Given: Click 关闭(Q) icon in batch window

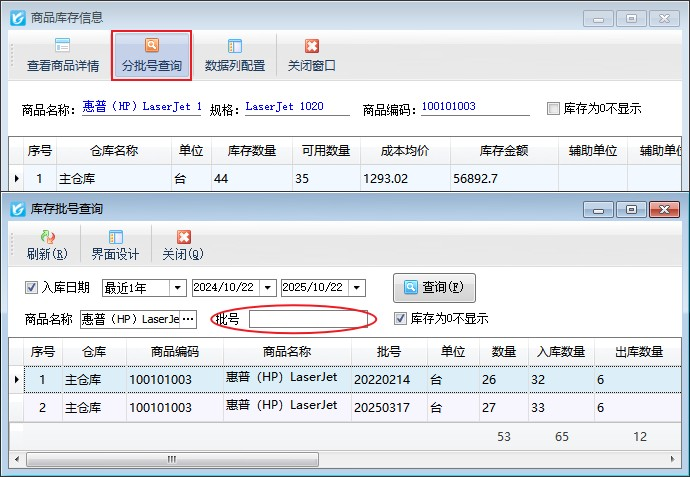Looking at the screenshot, I should (183, 238).
